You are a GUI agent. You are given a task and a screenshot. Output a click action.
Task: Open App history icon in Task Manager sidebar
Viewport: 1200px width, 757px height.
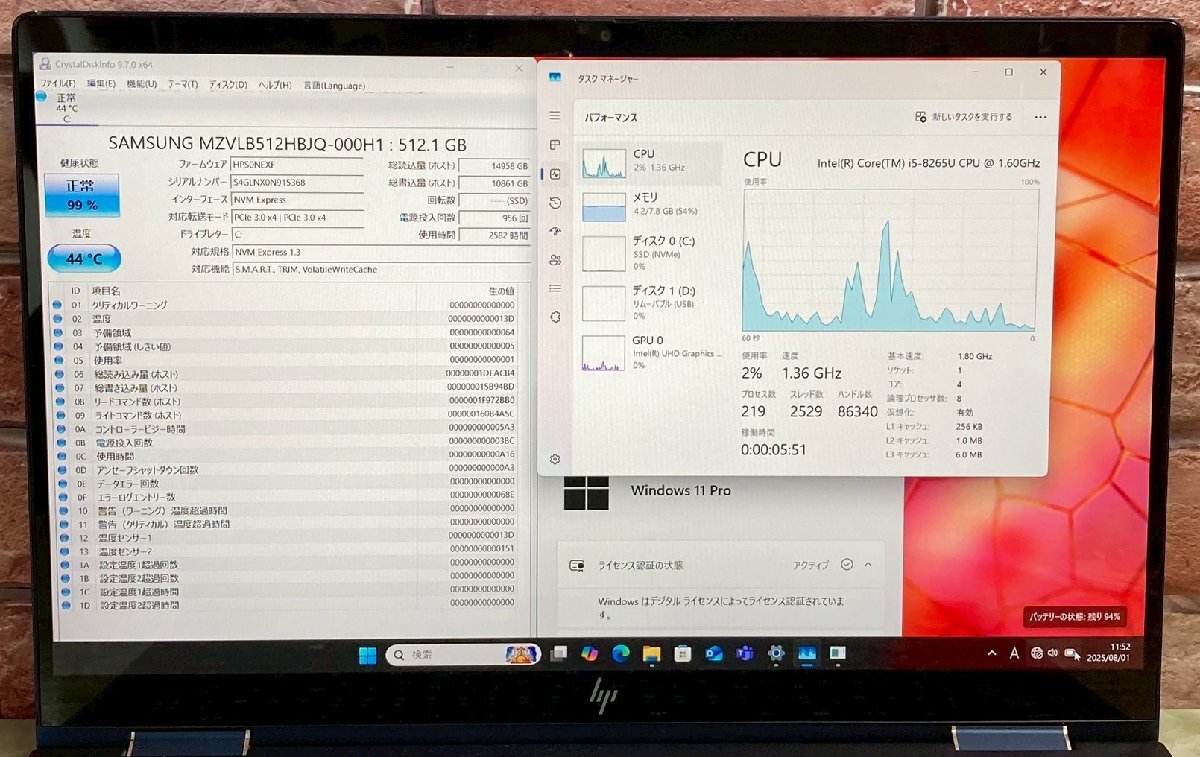point(555,203)
